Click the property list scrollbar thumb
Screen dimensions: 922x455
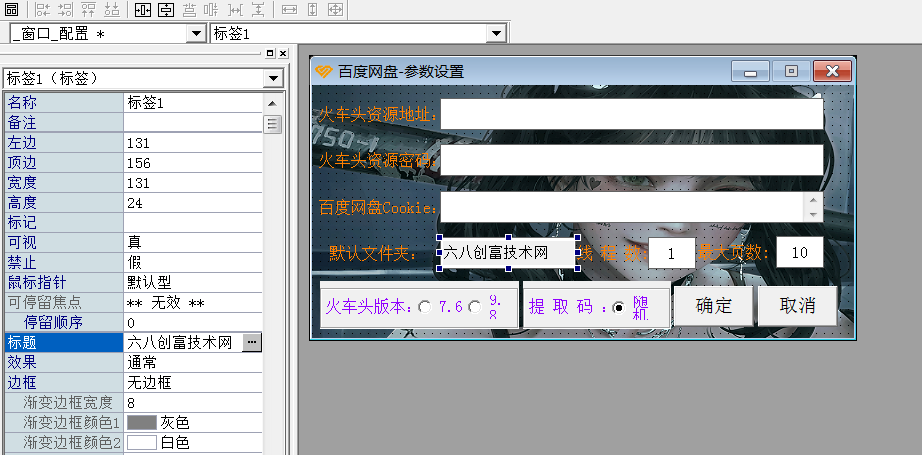272,125
